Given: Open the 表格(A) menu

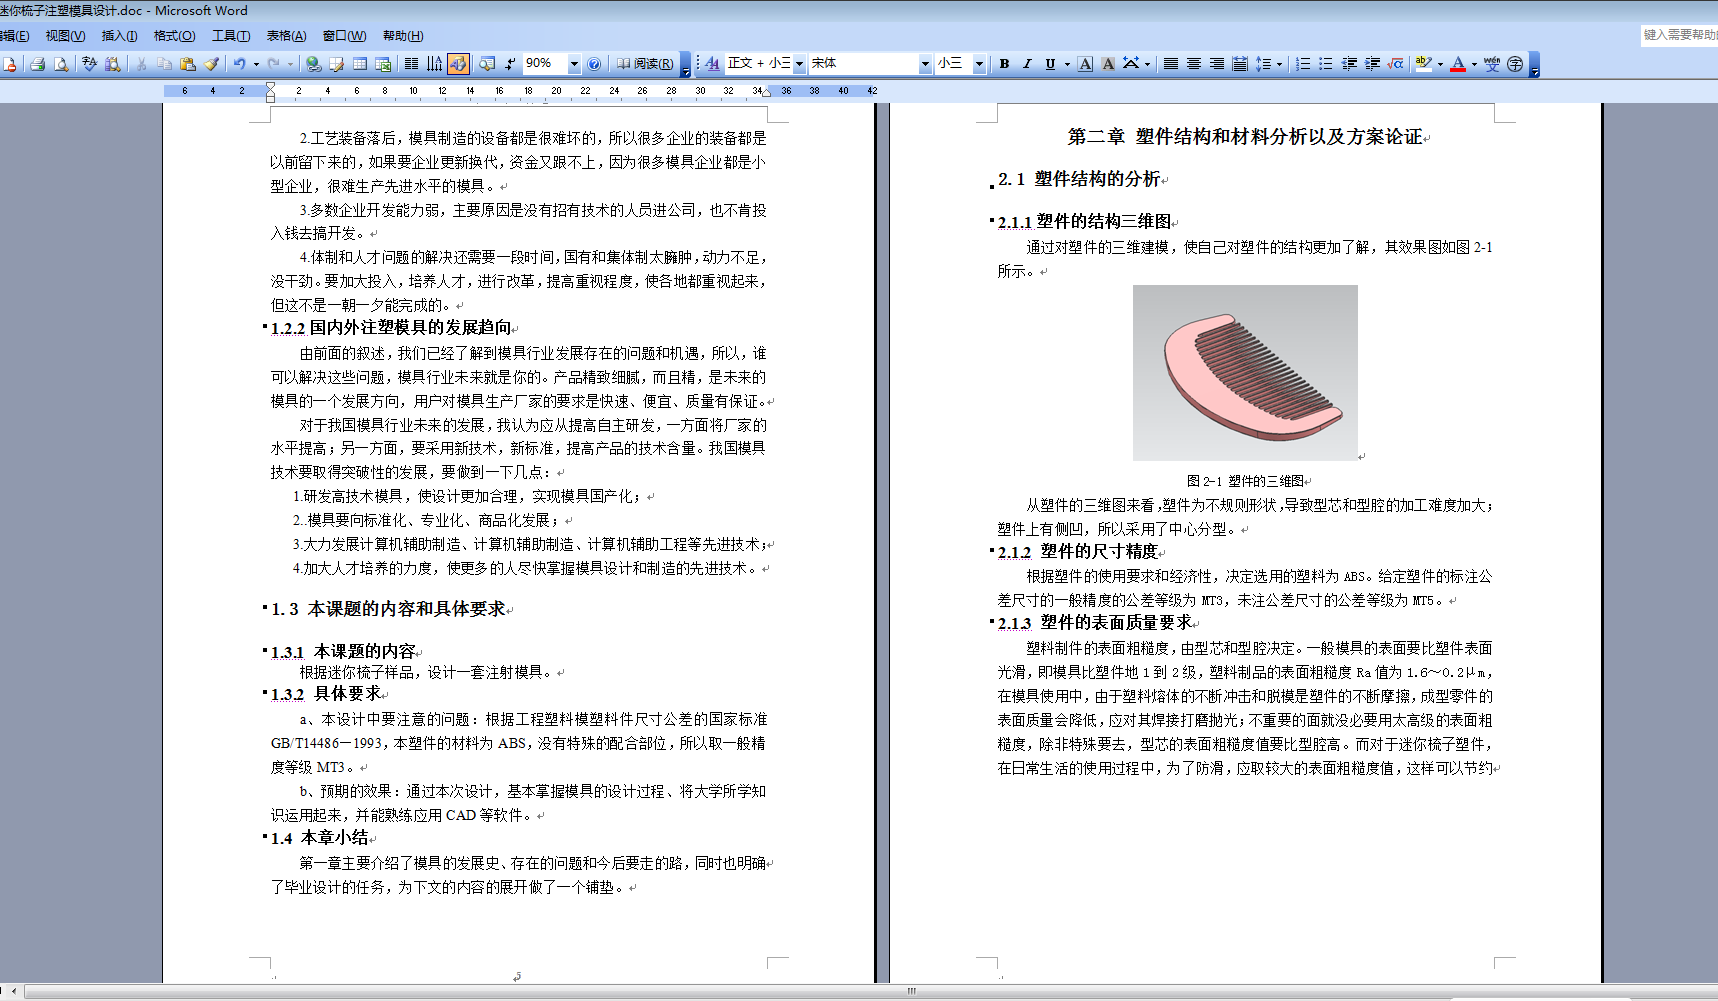Looking at the screenshot, I should (x=286, y=36).
